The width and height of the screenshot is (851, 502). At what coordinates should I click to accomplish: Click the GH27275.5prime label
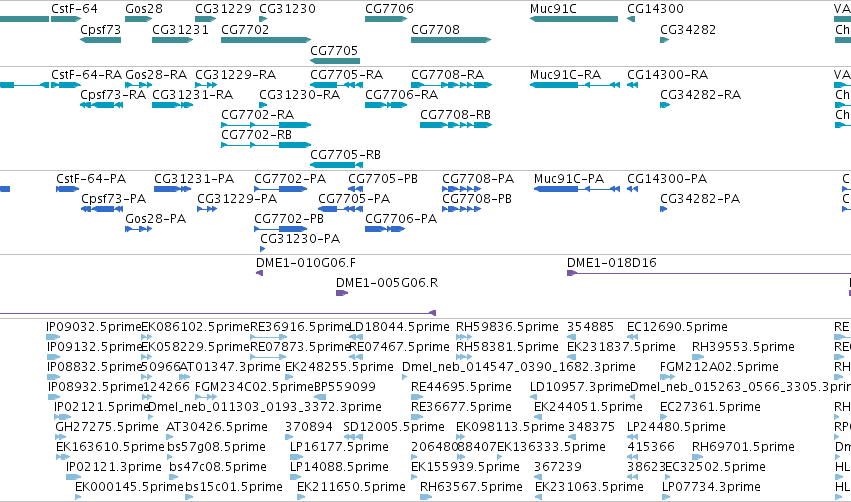click(107, 427)
